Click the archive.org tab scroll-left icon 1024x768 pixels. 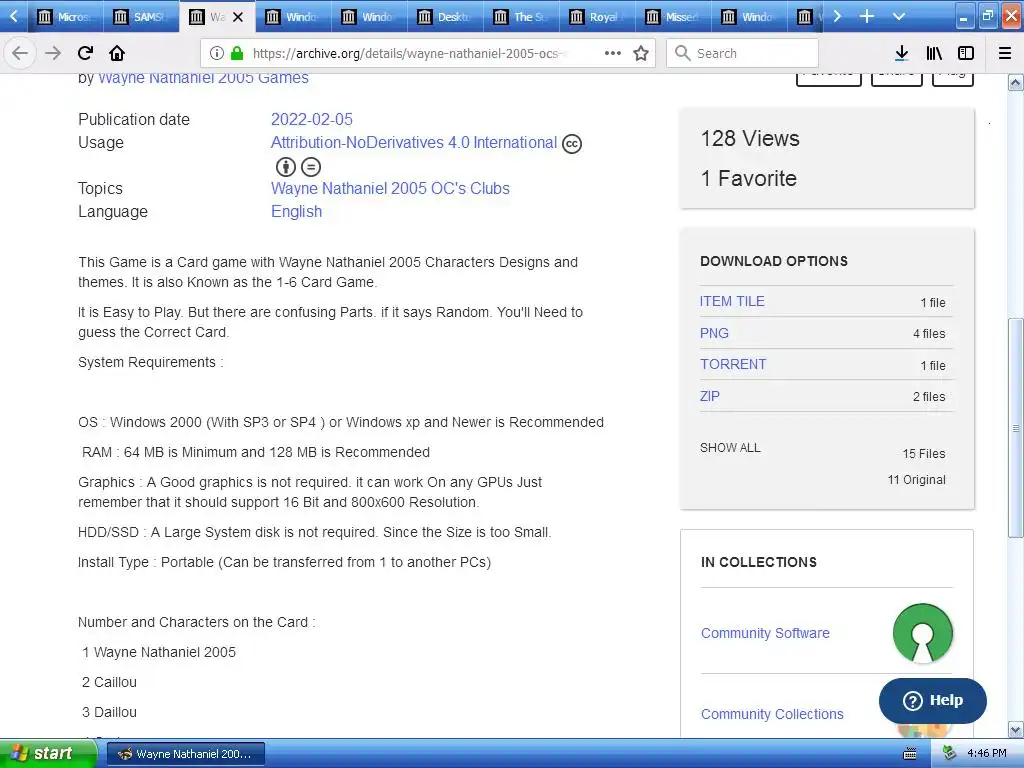pos(14,16)
